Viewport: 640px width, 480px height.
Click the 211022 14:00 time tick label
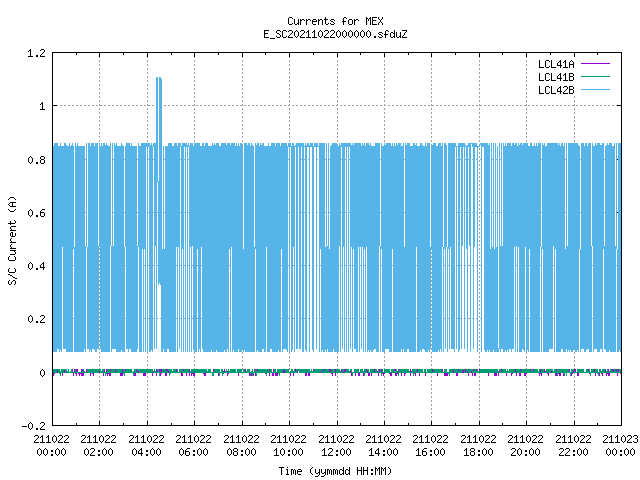click(383, 446)
